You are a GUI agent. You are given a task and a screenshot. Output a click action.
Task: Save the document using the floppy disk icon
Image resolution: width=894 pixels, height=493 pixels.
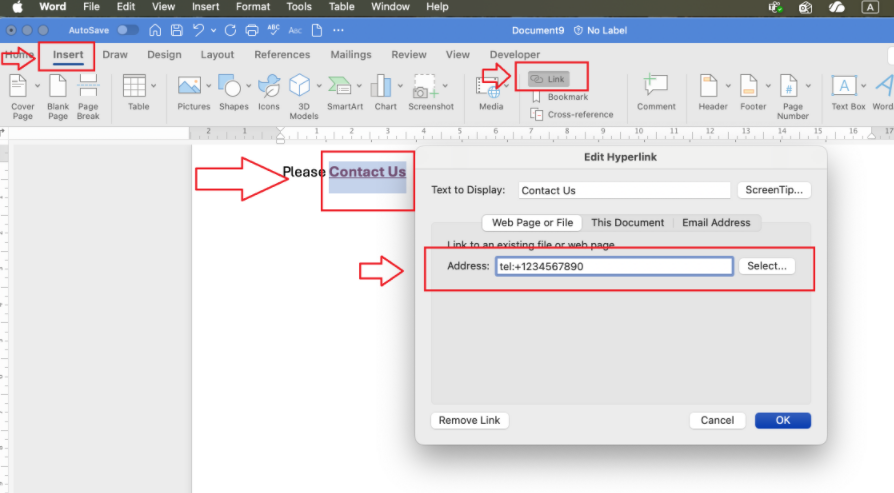pyautogui.click(x=176, y=30)
